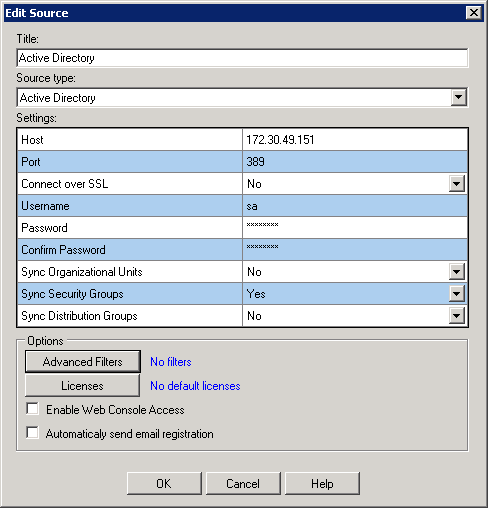
Task: Click the No filters link
Action: point(171,362)
